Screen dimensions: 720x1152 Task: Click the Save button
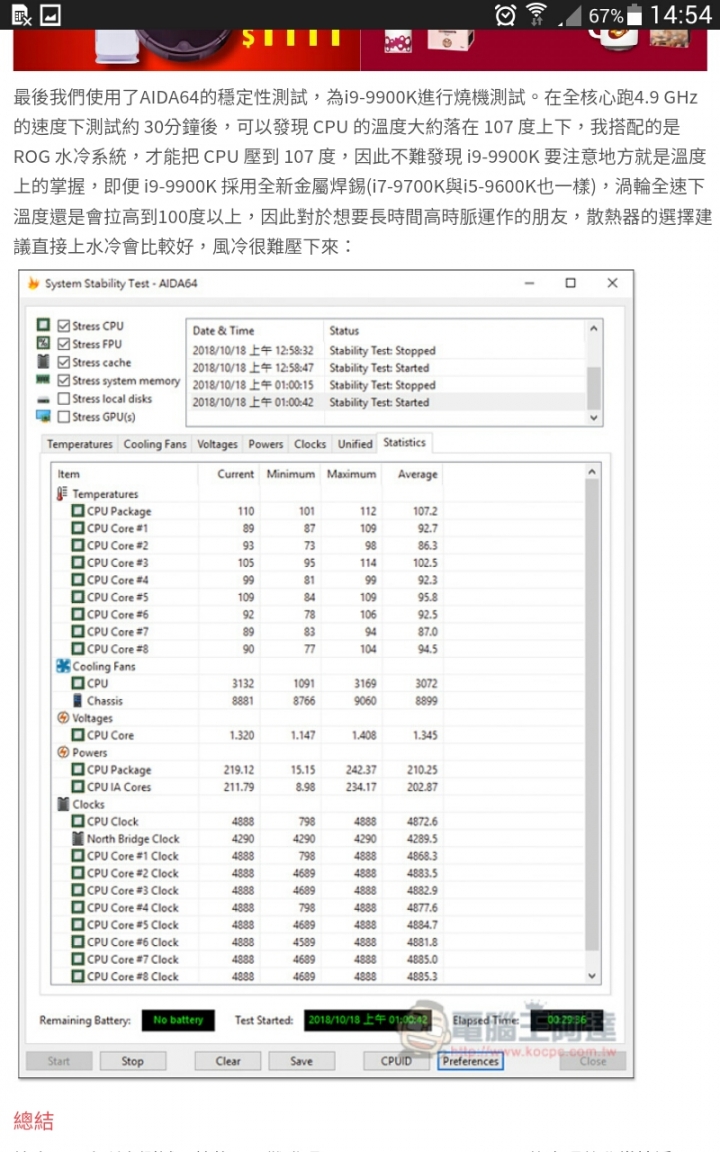point(301,1061)
